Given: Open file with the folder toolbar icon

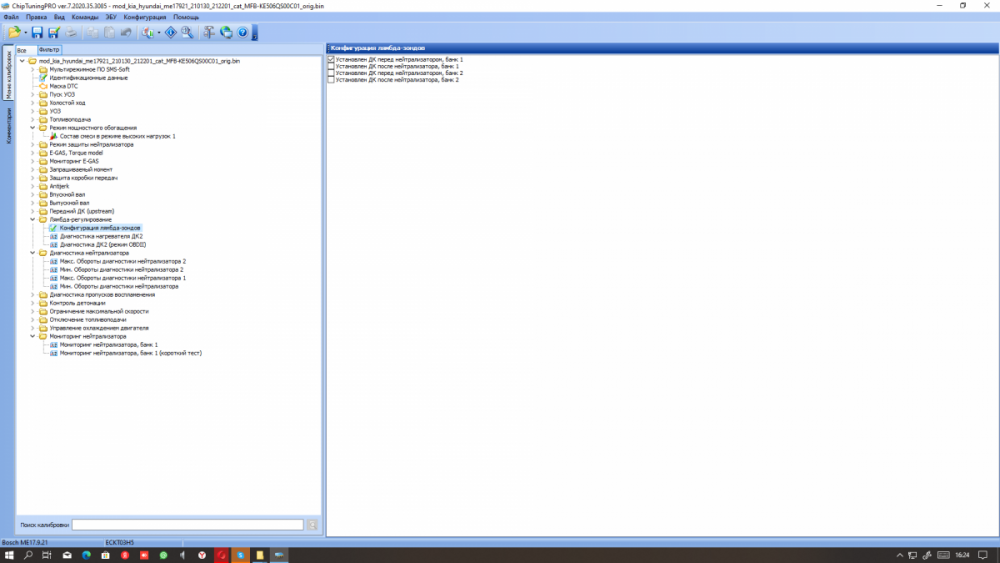Looking at the screenshot, I should [x=13, y=33].
